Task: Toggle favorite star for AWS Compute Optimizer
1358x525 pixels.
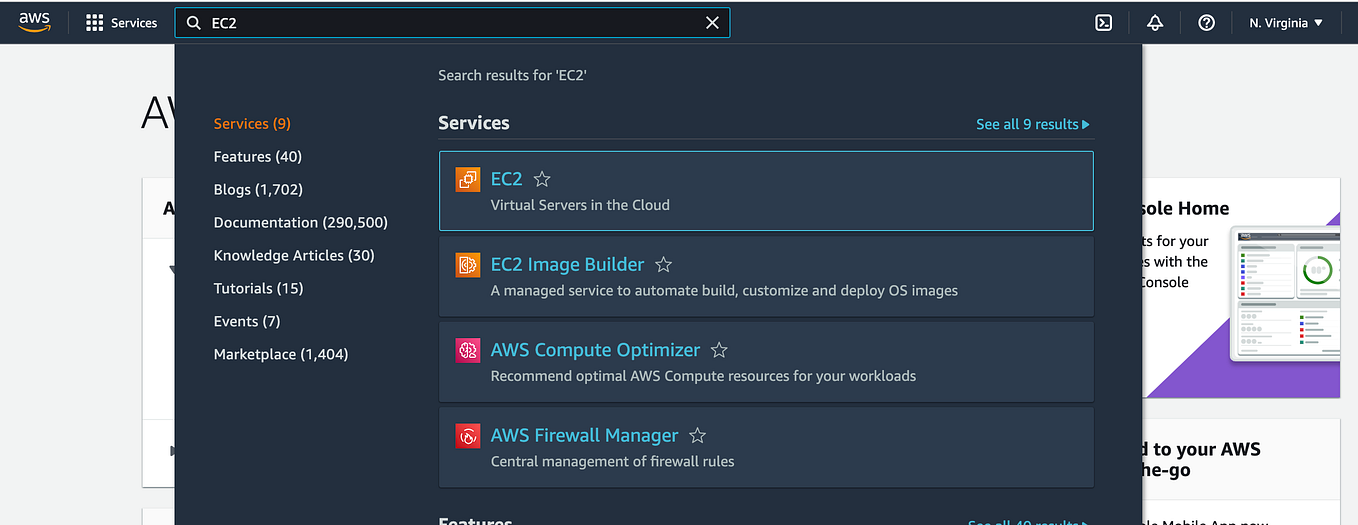Action: click(719, 350)
